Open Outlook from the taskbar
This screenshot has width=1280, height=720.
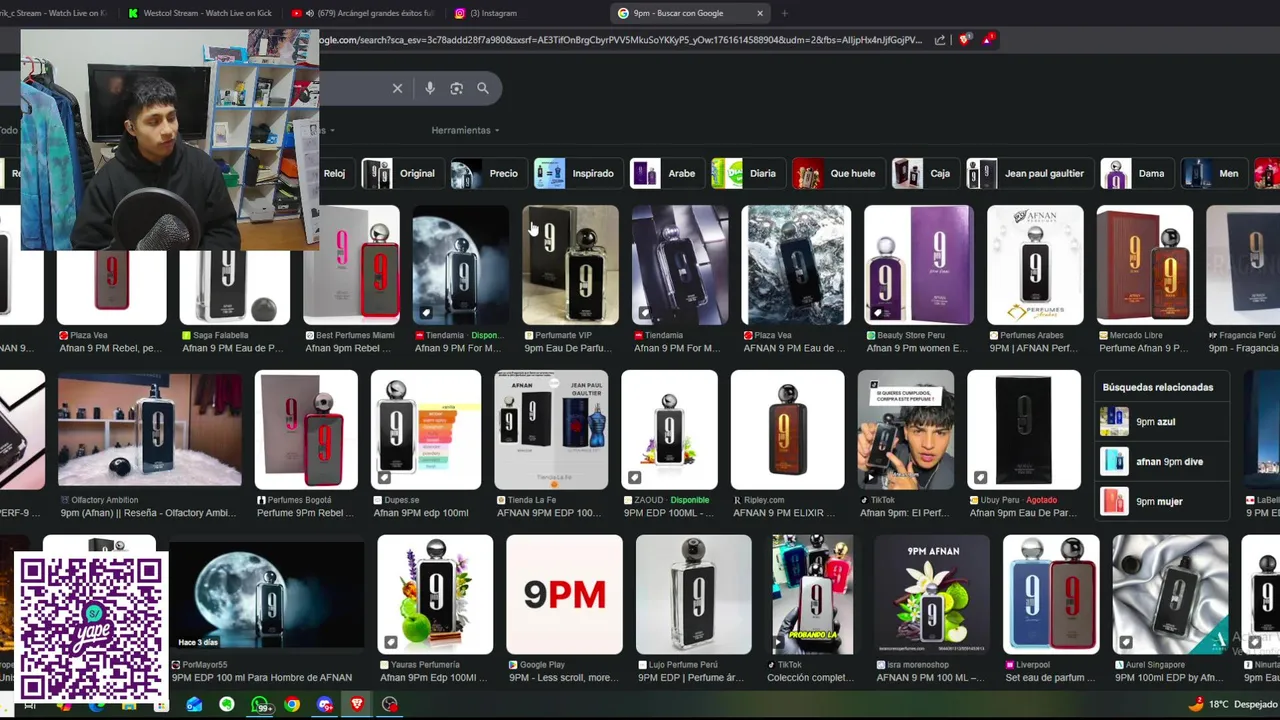[194, 705]
